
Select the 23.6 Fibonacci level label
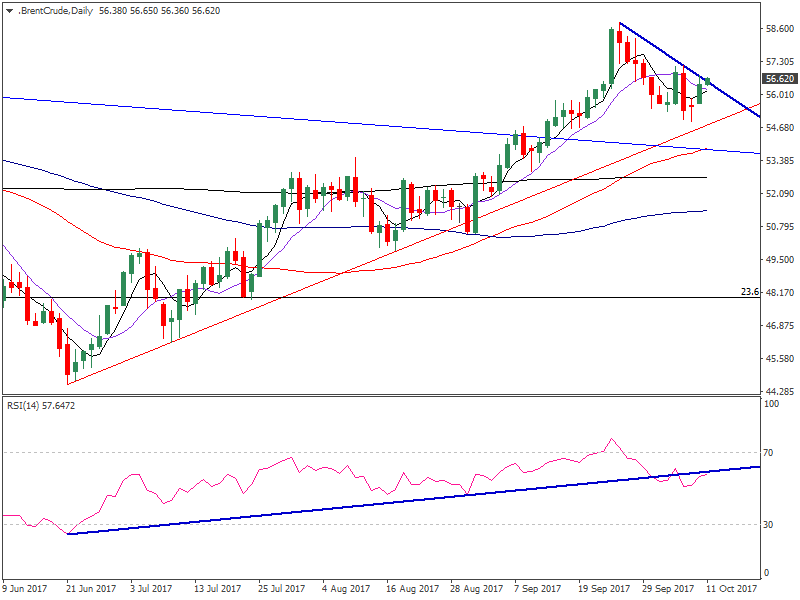pos(749,292)
